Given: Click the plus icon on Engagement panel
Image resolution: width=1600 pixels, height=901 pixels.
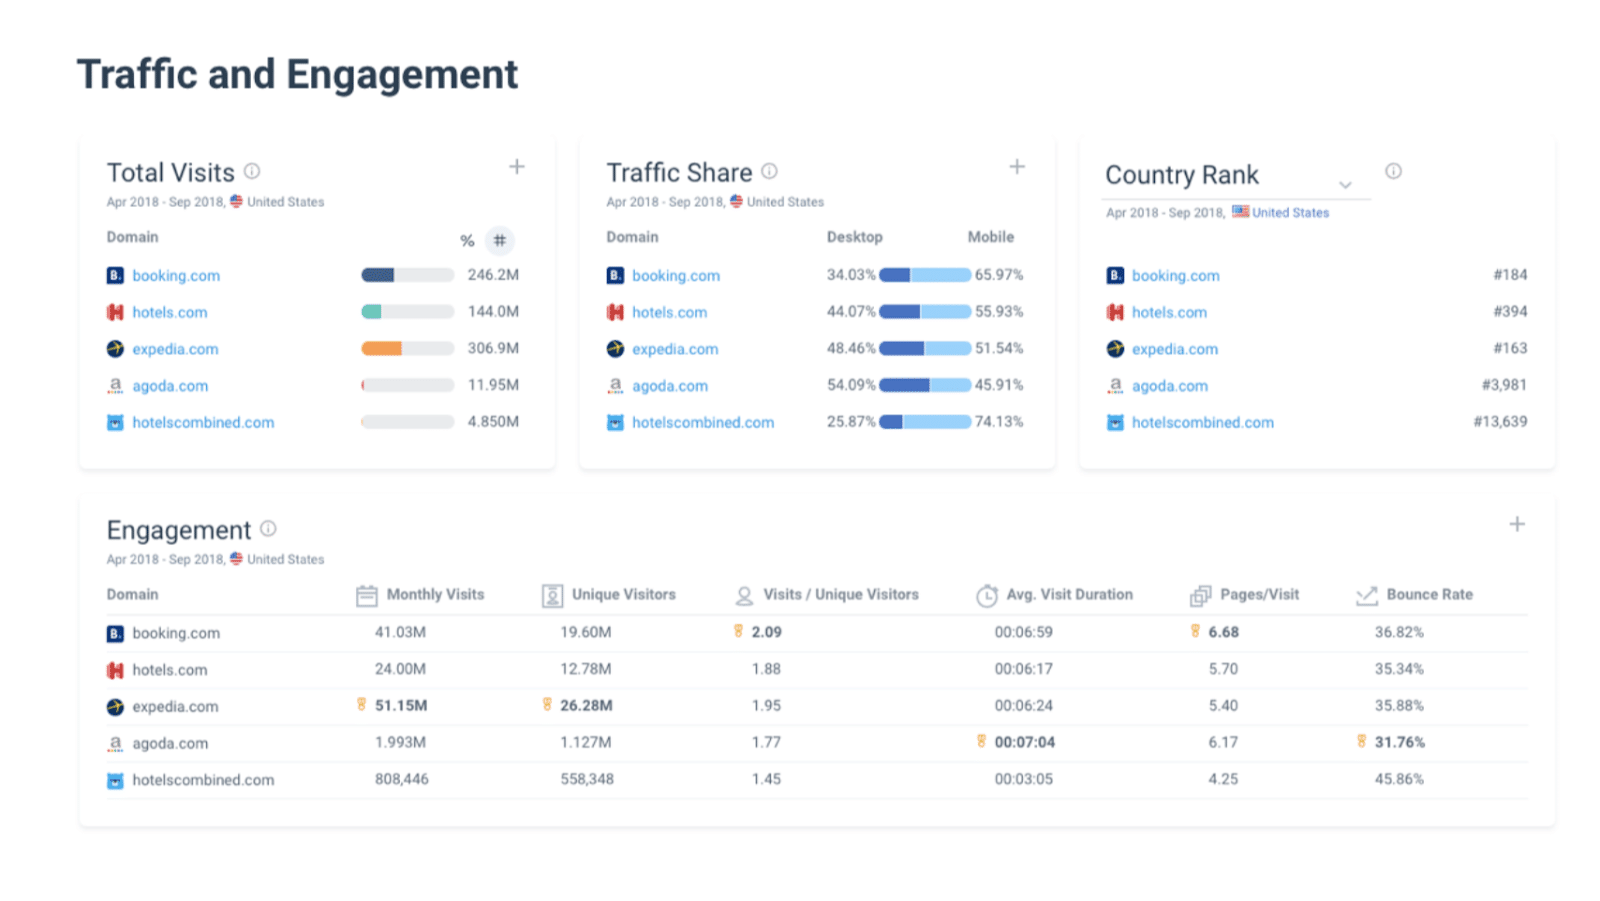Looking at the screenshot, I should tap(1517, 523).
